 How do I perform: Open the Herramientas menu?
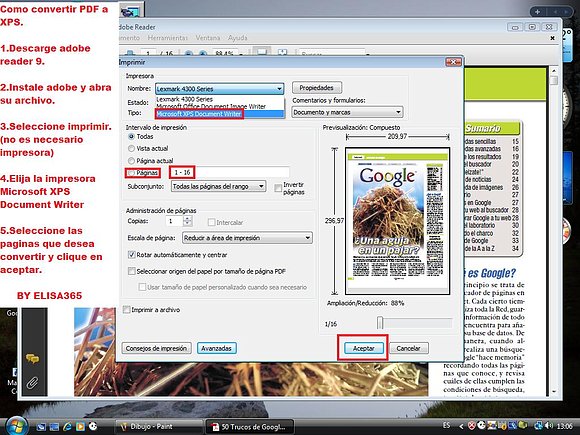tap(167, 38)
